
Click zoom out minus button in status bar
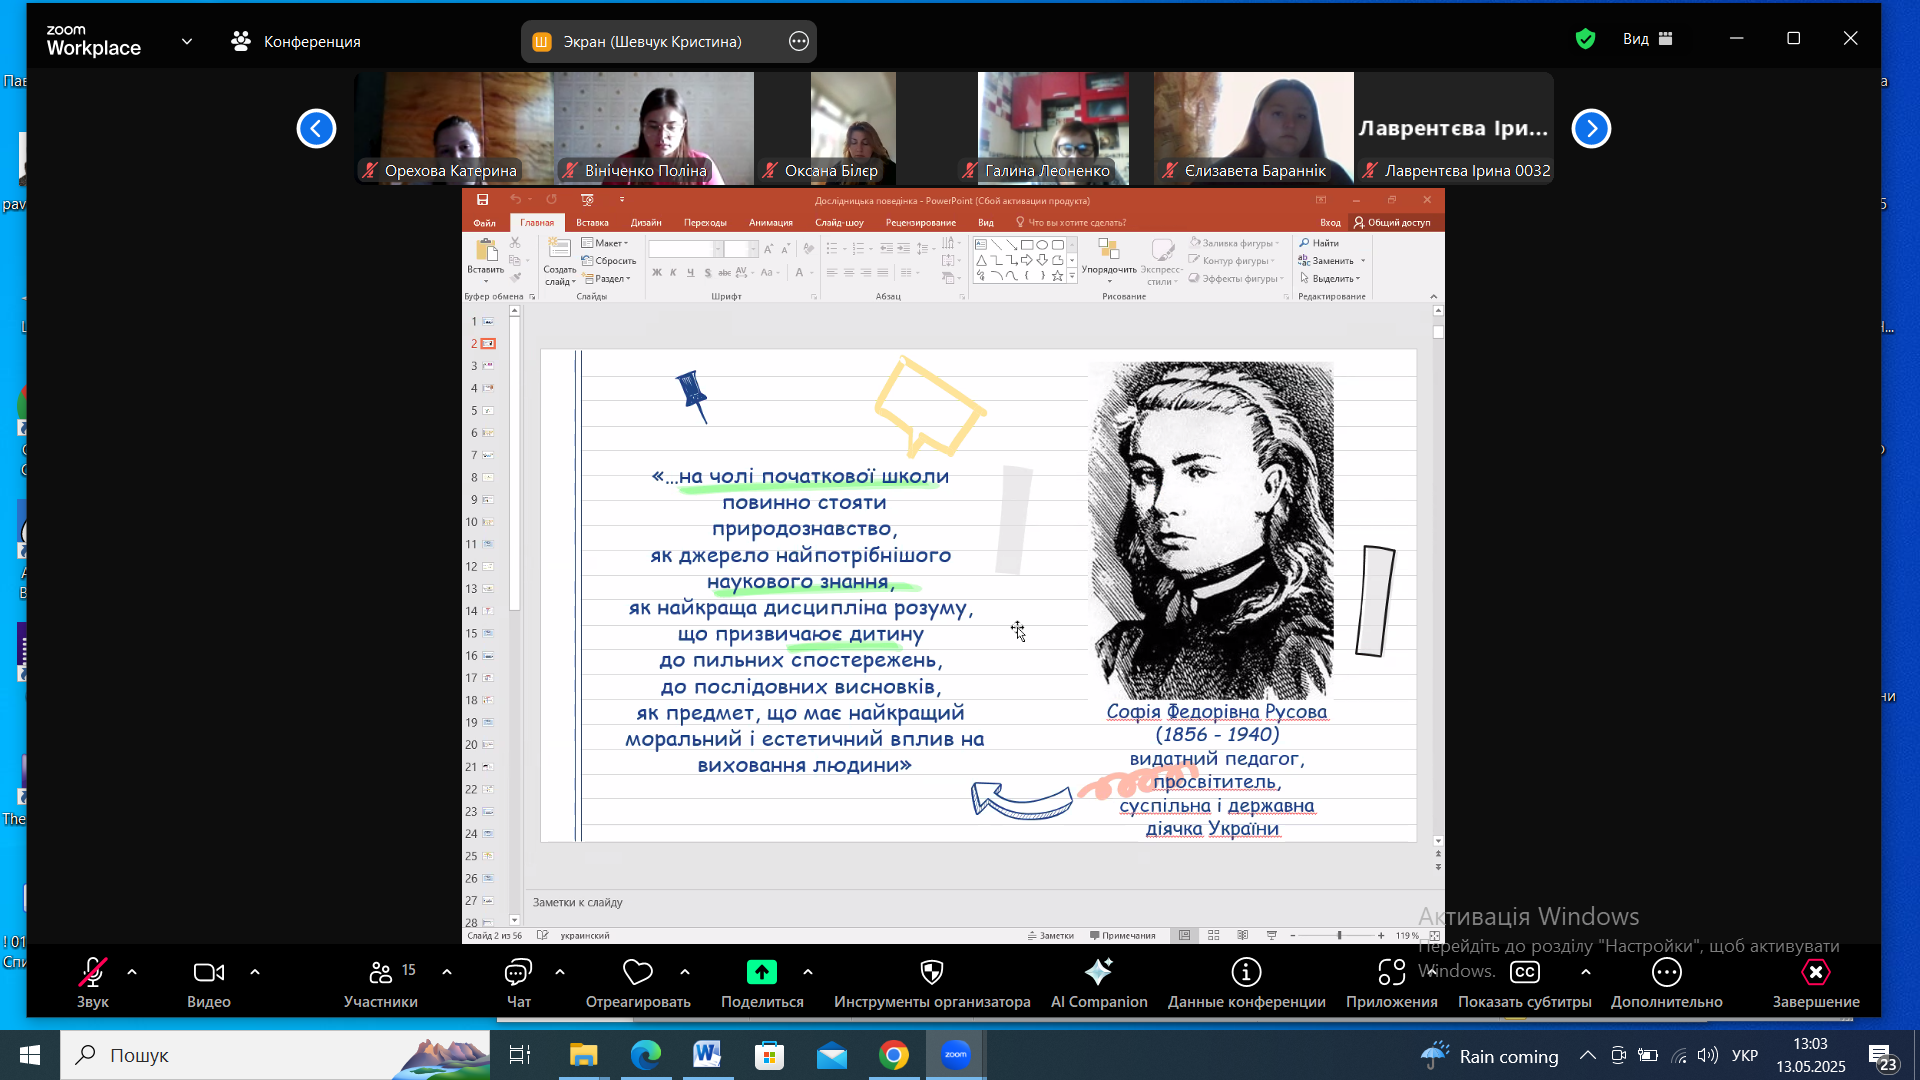[1293, 936]
